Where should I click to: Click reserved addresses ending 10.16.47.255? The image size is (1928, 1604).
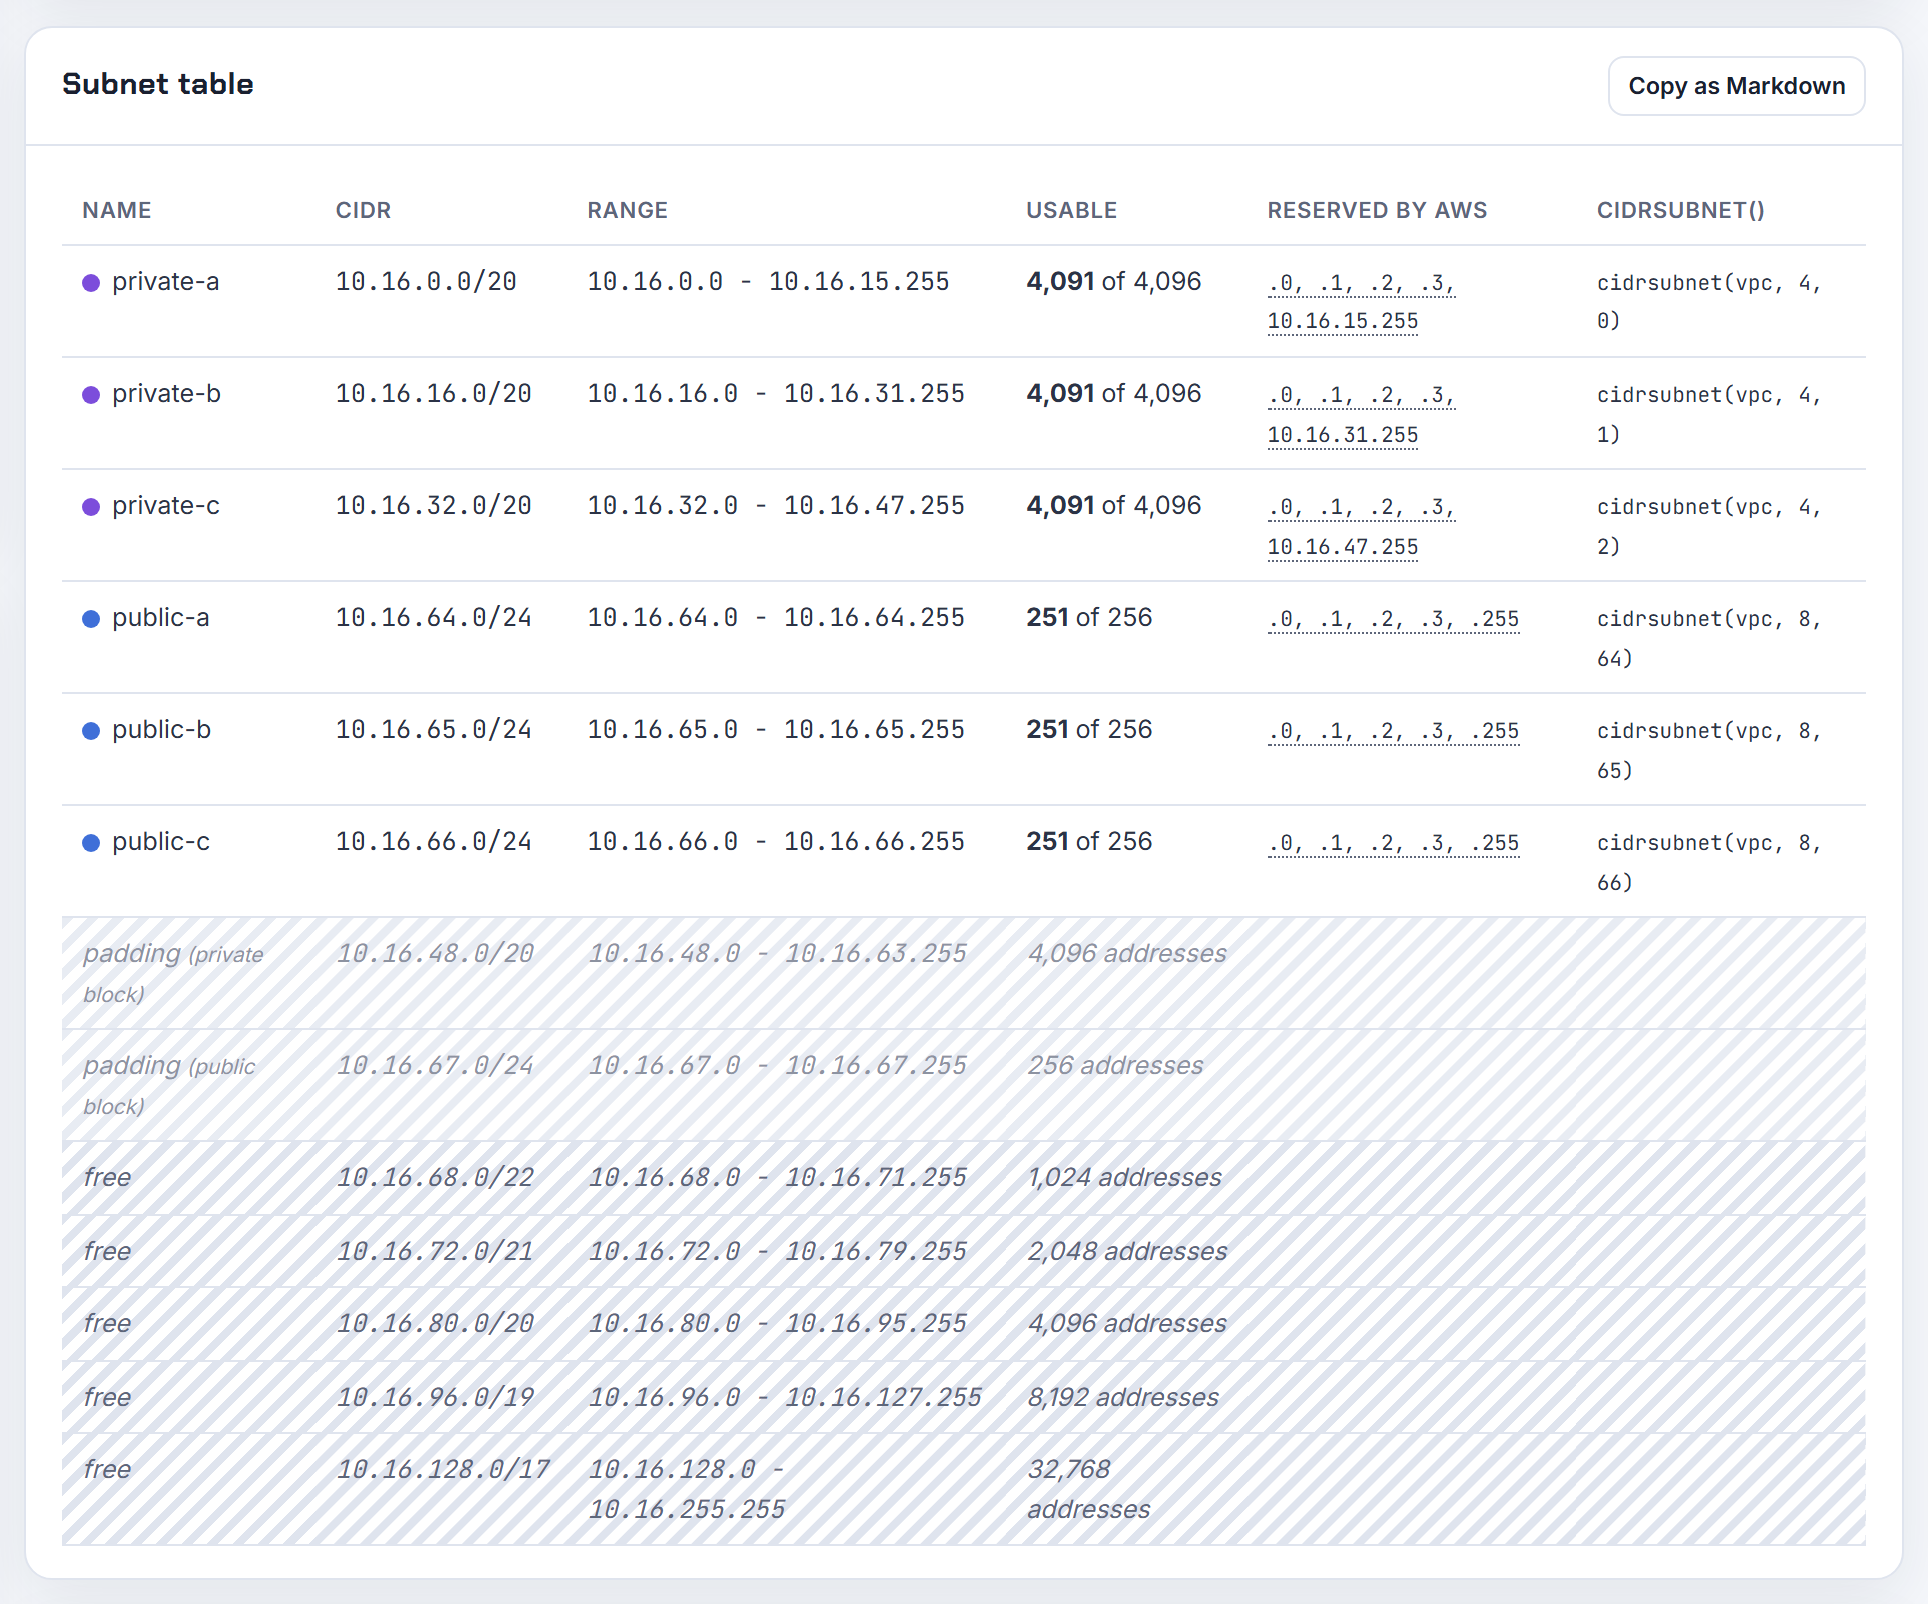coord(1361,526)
